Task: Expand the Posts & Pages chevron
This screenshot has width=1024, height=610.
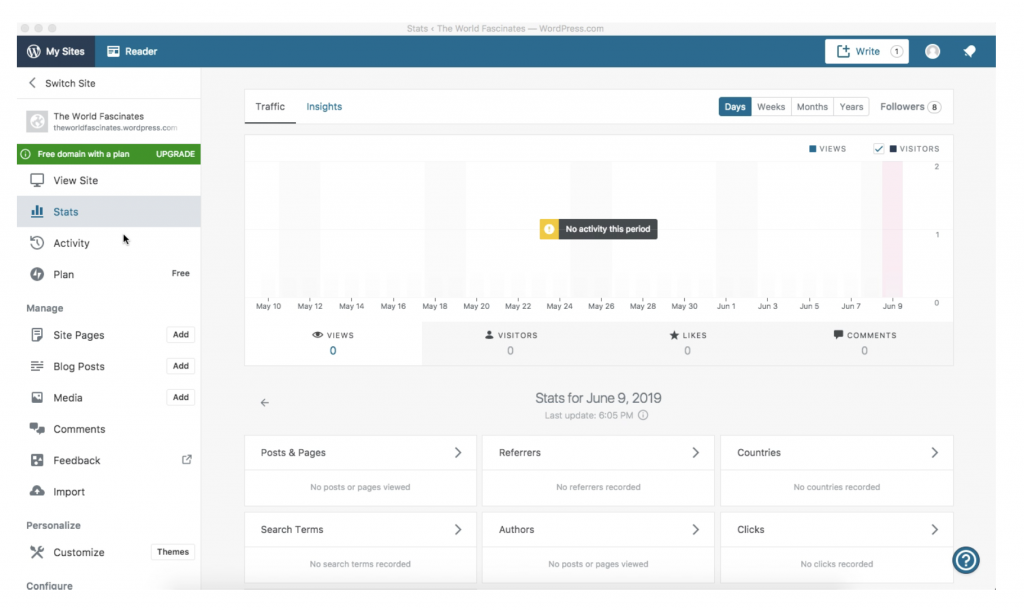Action: 458,452
